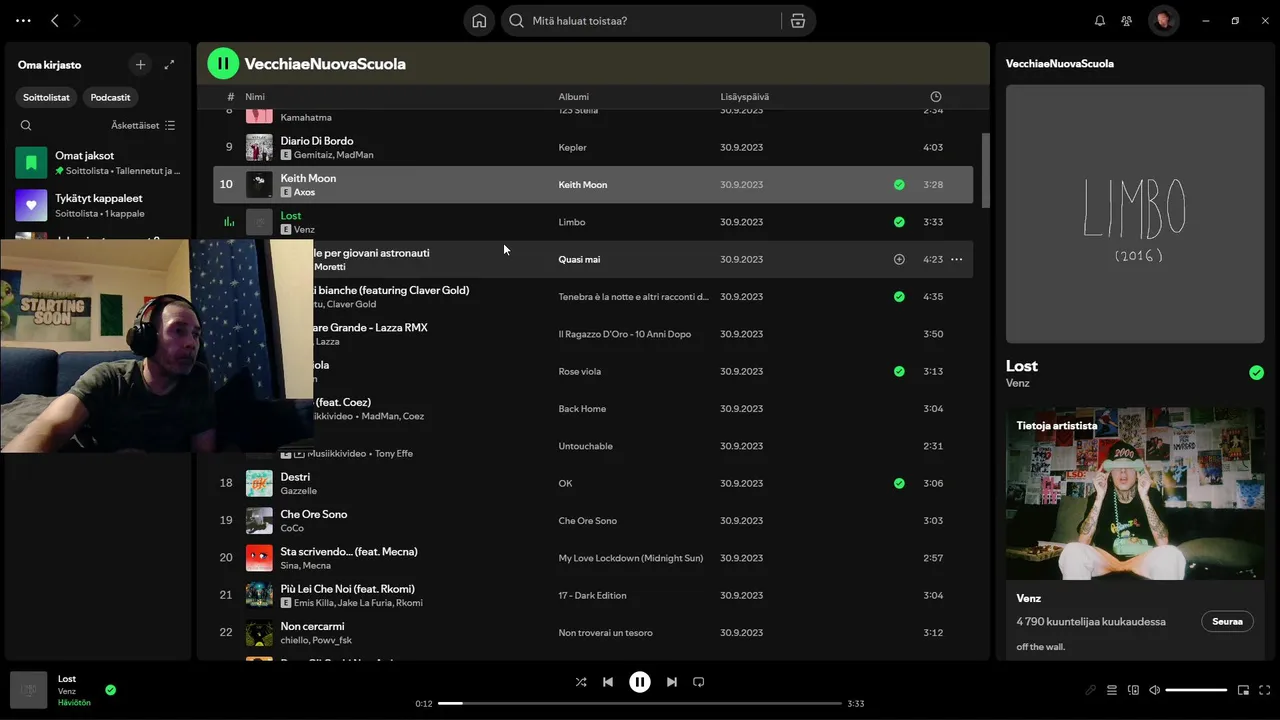
Task: Toggle the green saved checkmark for Keith Moon
Action: coord(899,185)
